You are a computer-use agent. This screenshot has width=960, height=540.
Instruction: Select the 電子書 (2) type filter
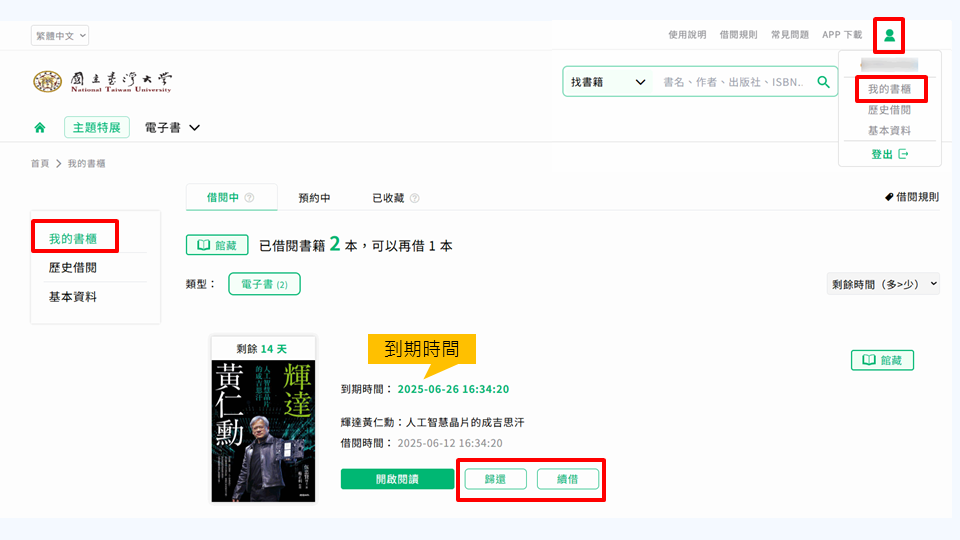[x=264, y=284]
